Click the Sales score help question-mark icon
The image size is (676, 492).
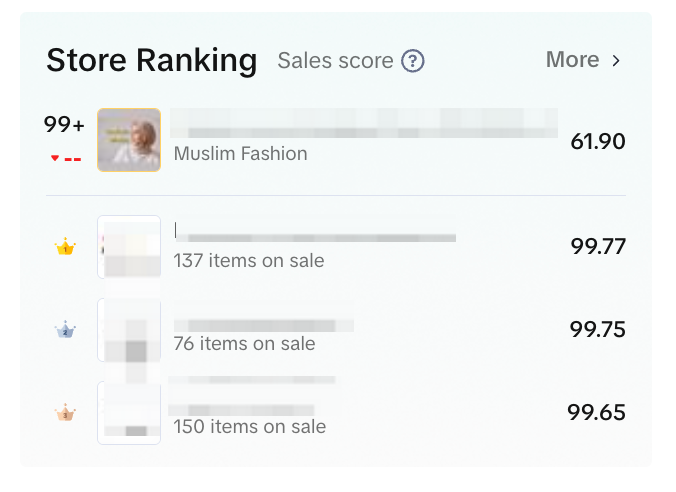[413, 61]
